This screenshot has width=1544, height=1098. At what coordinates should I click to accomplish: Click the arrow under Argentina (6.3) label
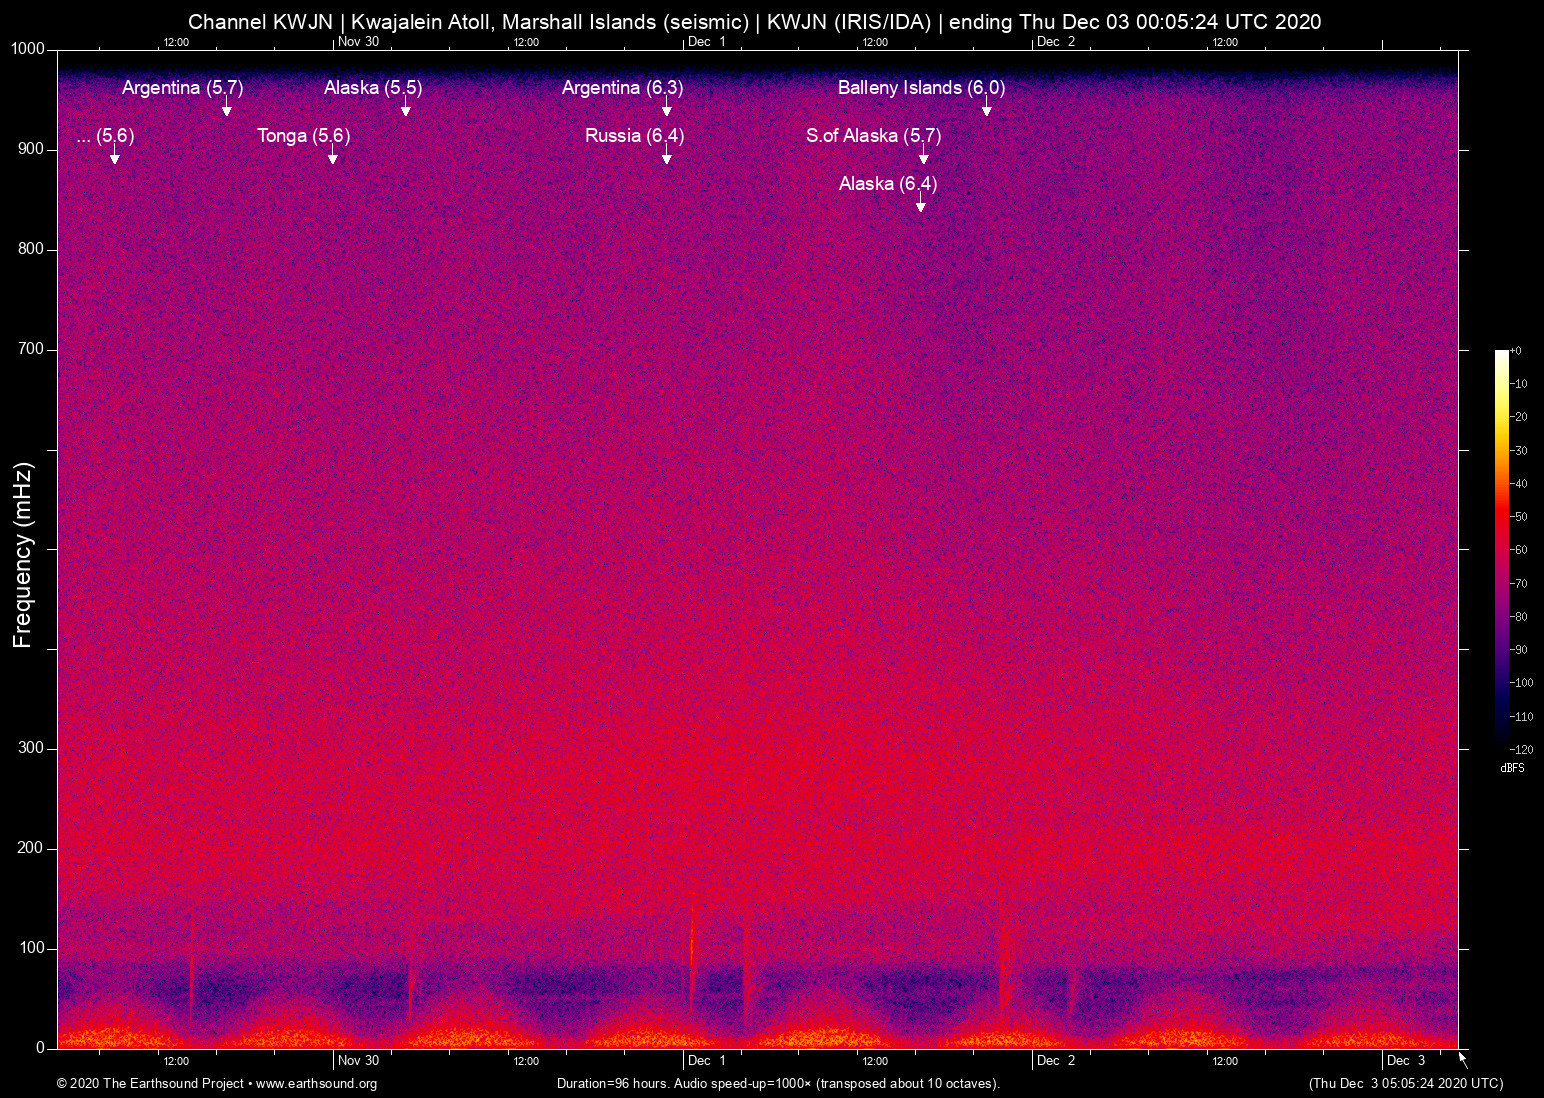[667, 109]
